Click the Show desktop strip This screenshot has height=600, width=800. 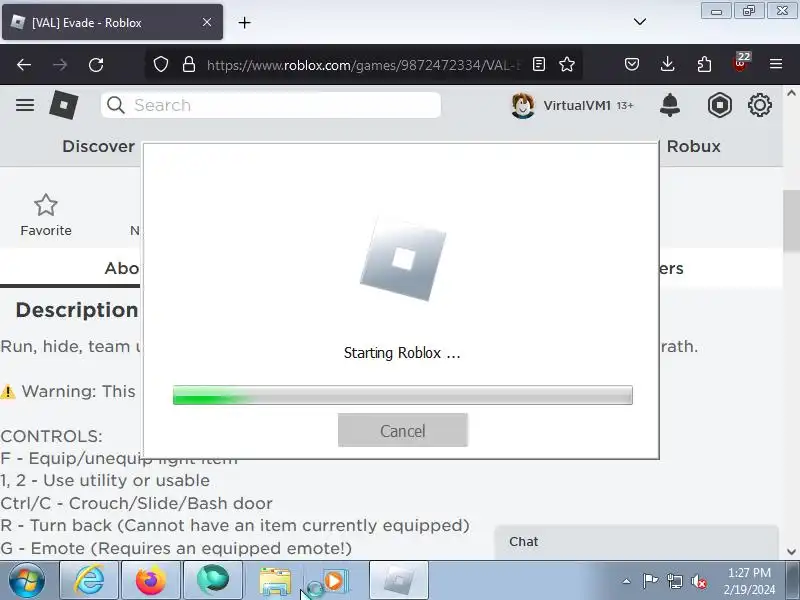[x=793, y=581]
